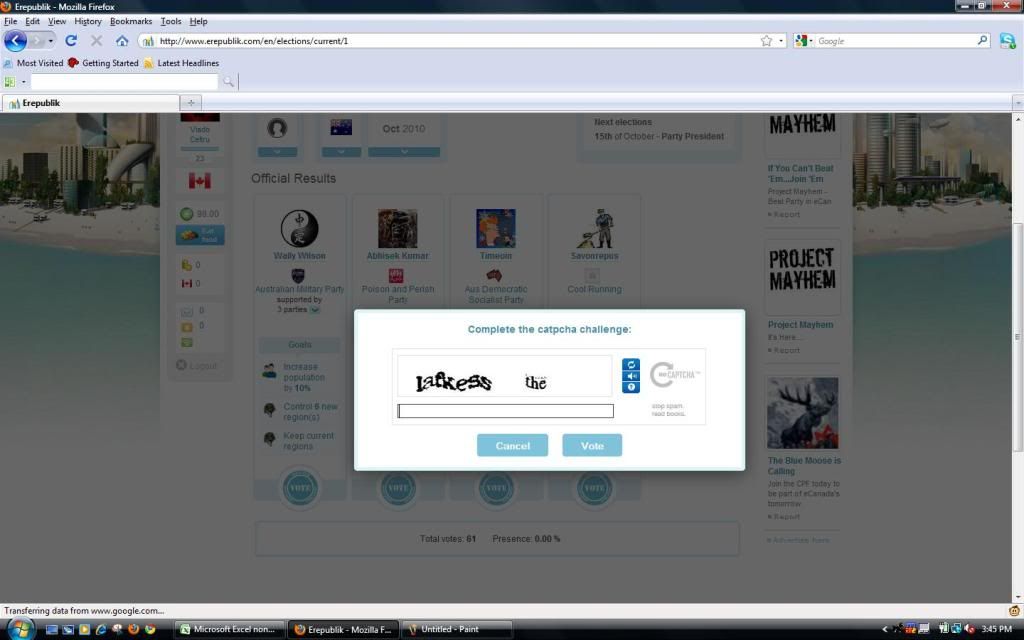
Task: Click the Windows Start orb
Action: coord(18,629)
